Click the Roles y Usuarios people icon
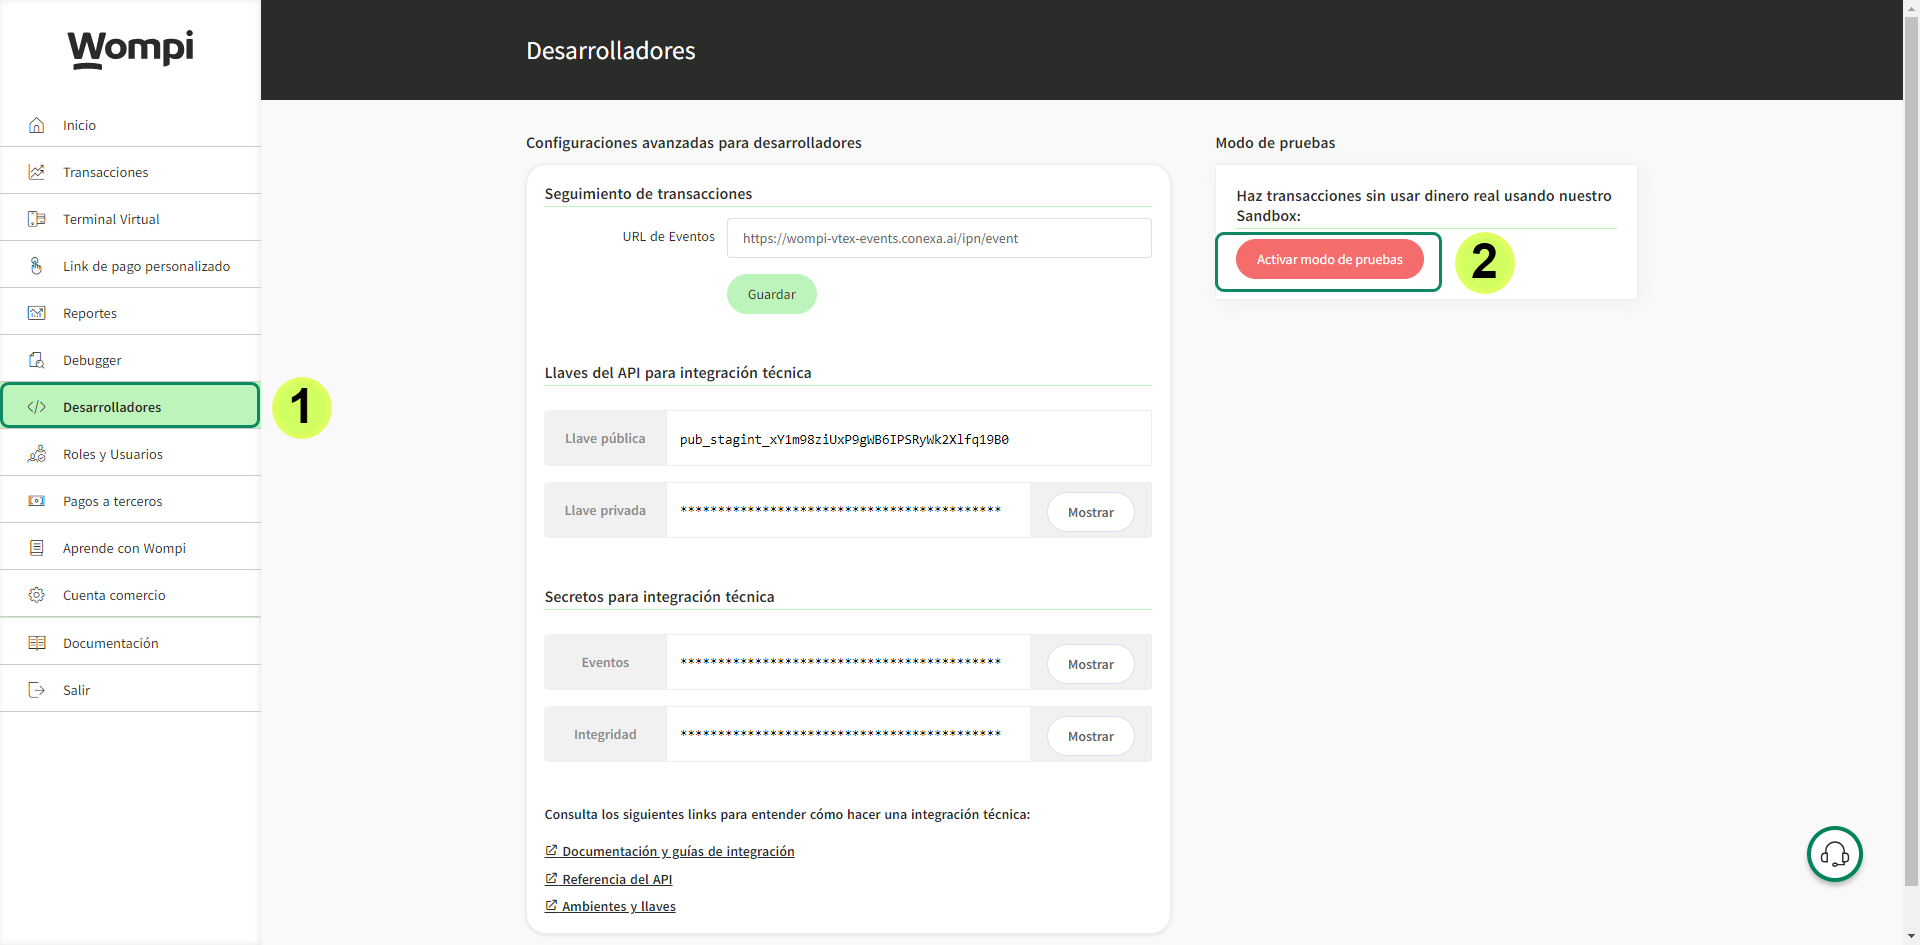The height and width of the screenshot is (945, 1920). [x=37, y=454]
